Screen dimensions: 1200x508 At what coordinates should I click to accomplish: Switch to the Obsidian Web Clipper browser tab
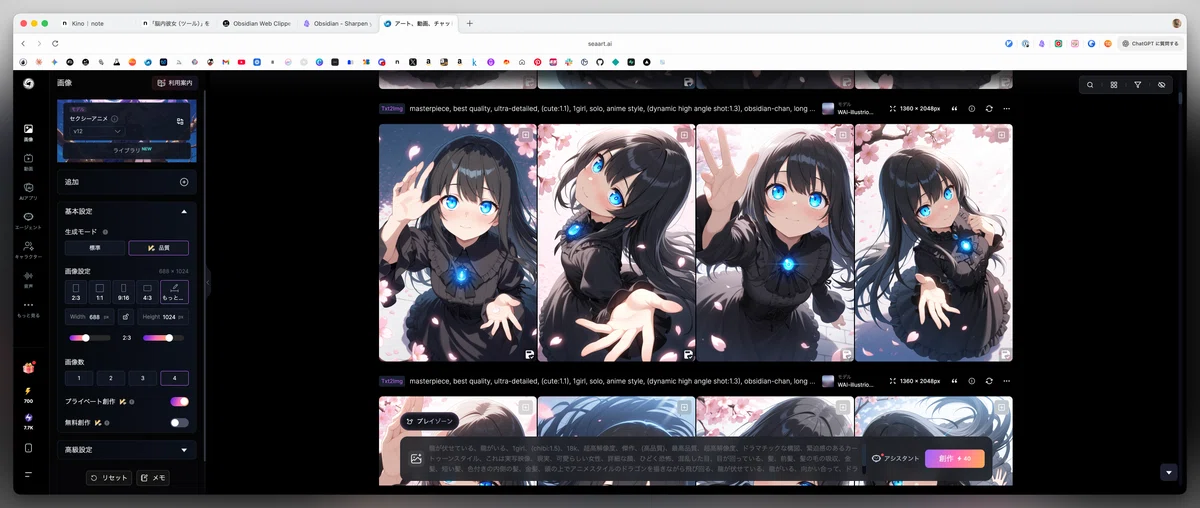coord(256,23)
